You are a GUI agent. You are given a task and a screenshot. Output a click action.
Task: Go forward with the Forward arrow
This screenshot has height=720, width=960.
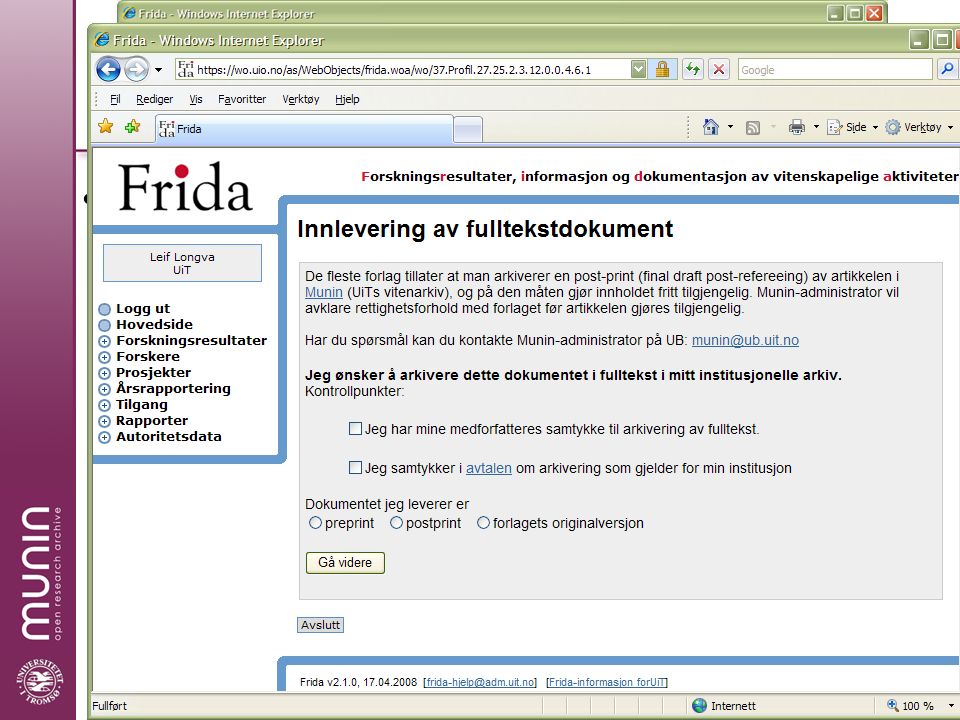pyautogui.click(x=136, y=69)
